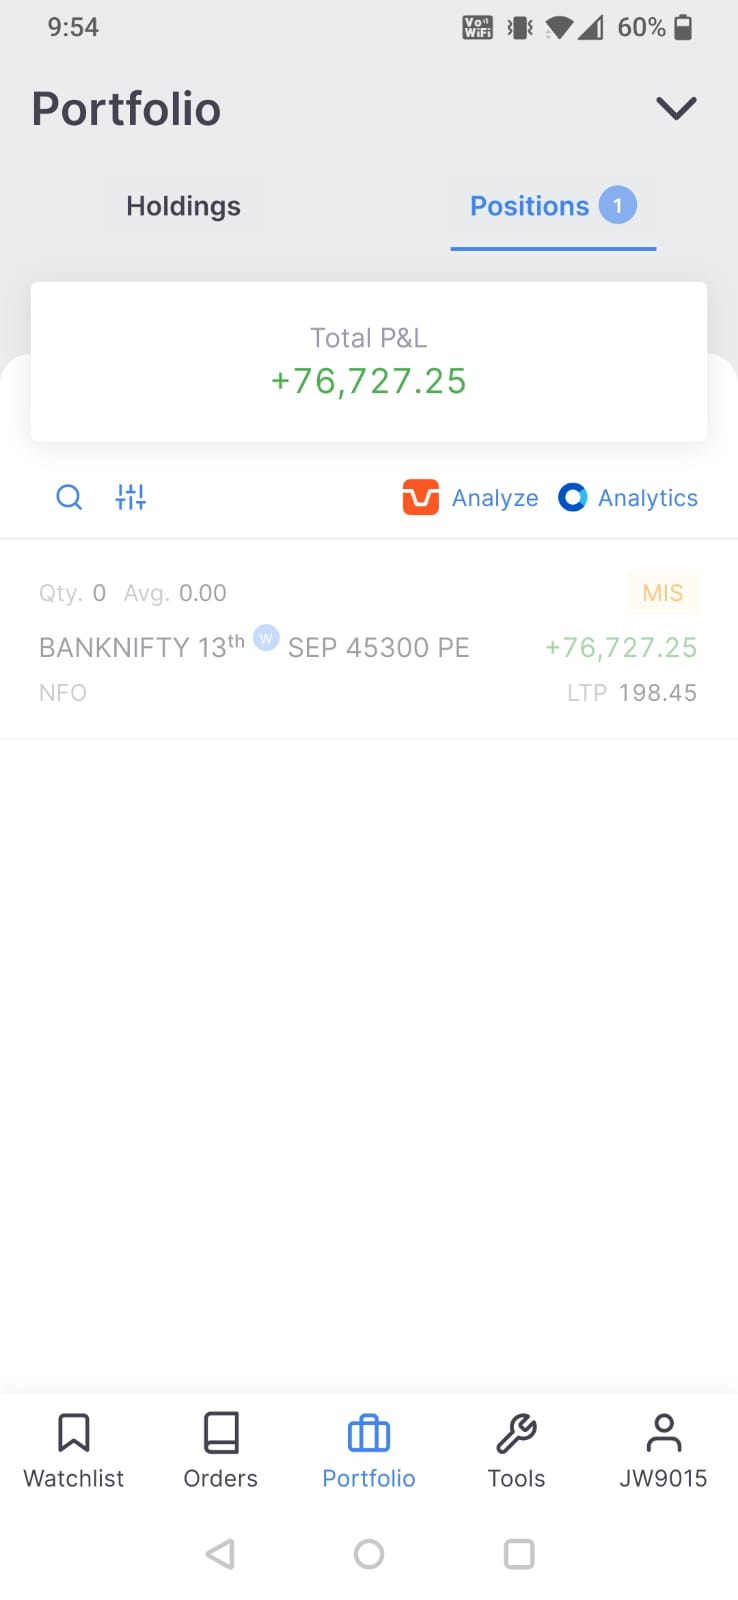
Task: Tap the blue Analytics circle icon
Action: click(x=572, y=497)
